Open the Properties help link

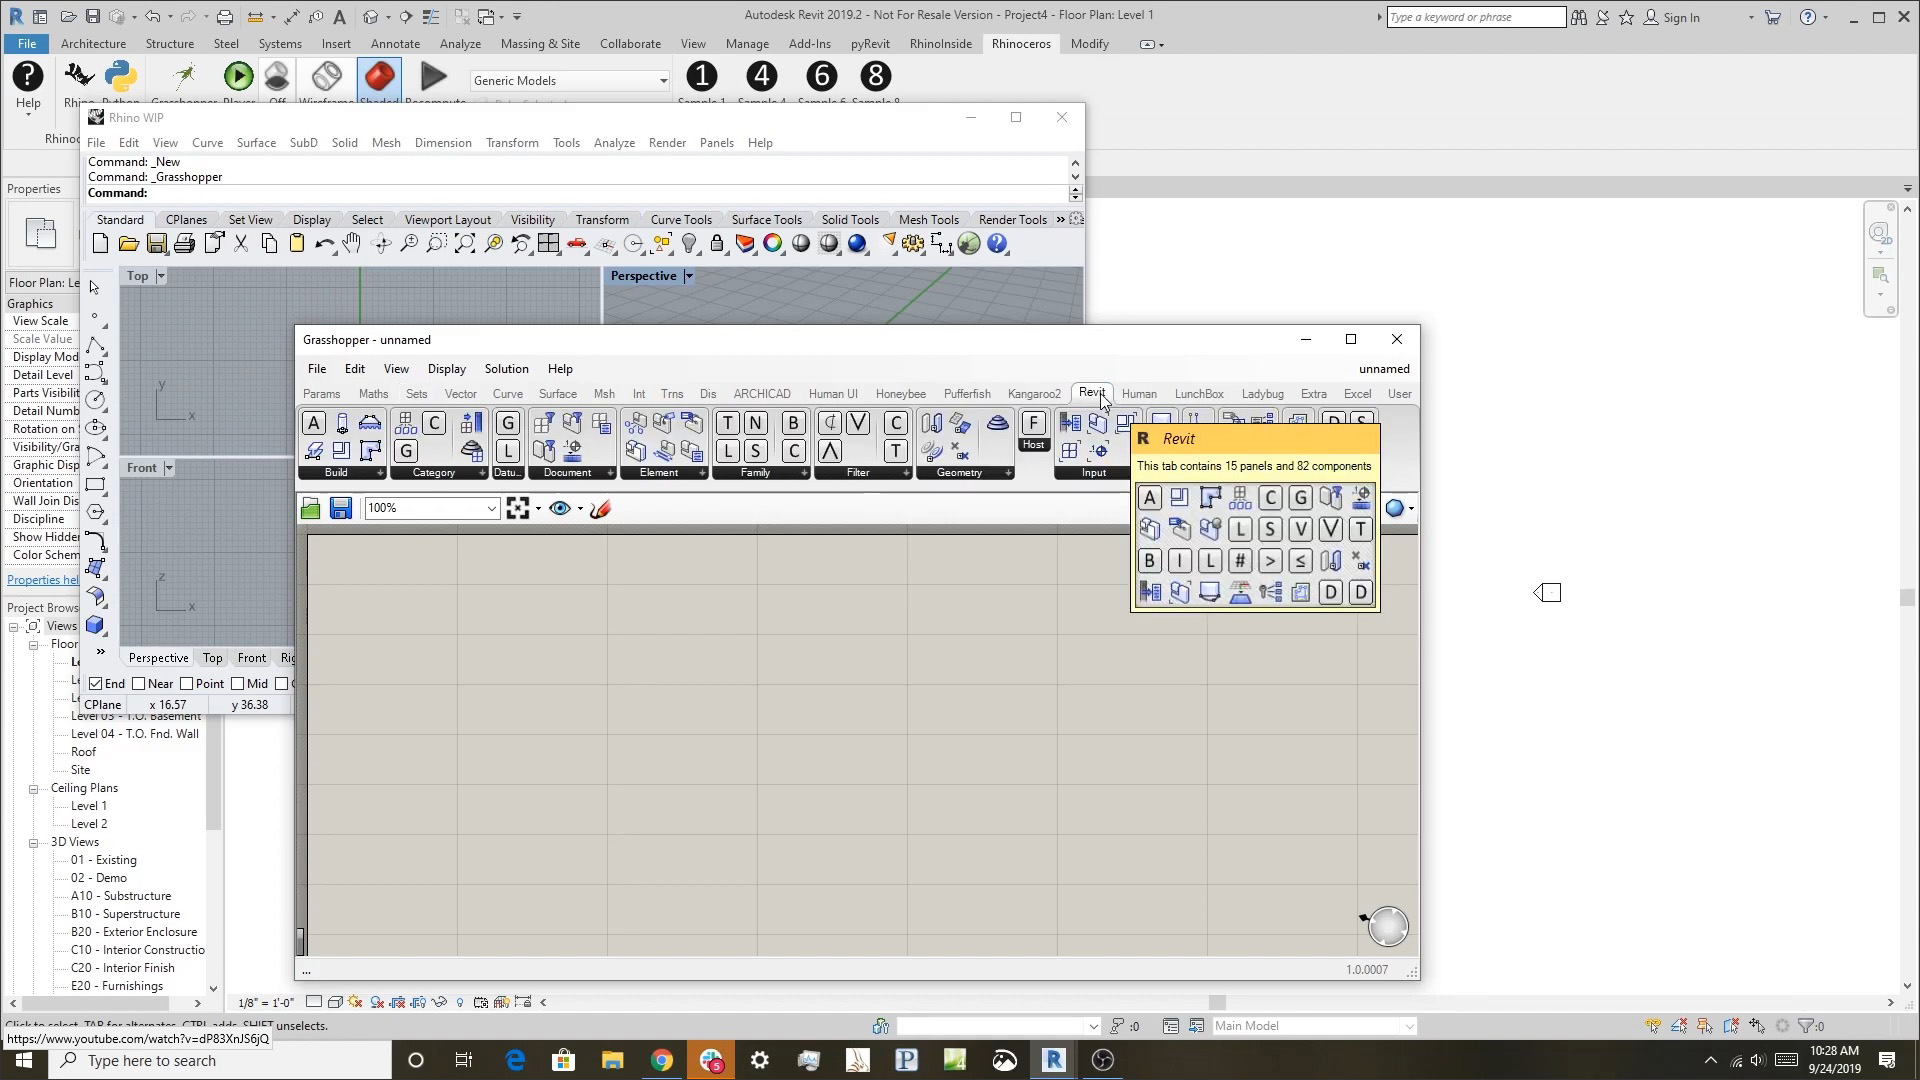(42, 580)
